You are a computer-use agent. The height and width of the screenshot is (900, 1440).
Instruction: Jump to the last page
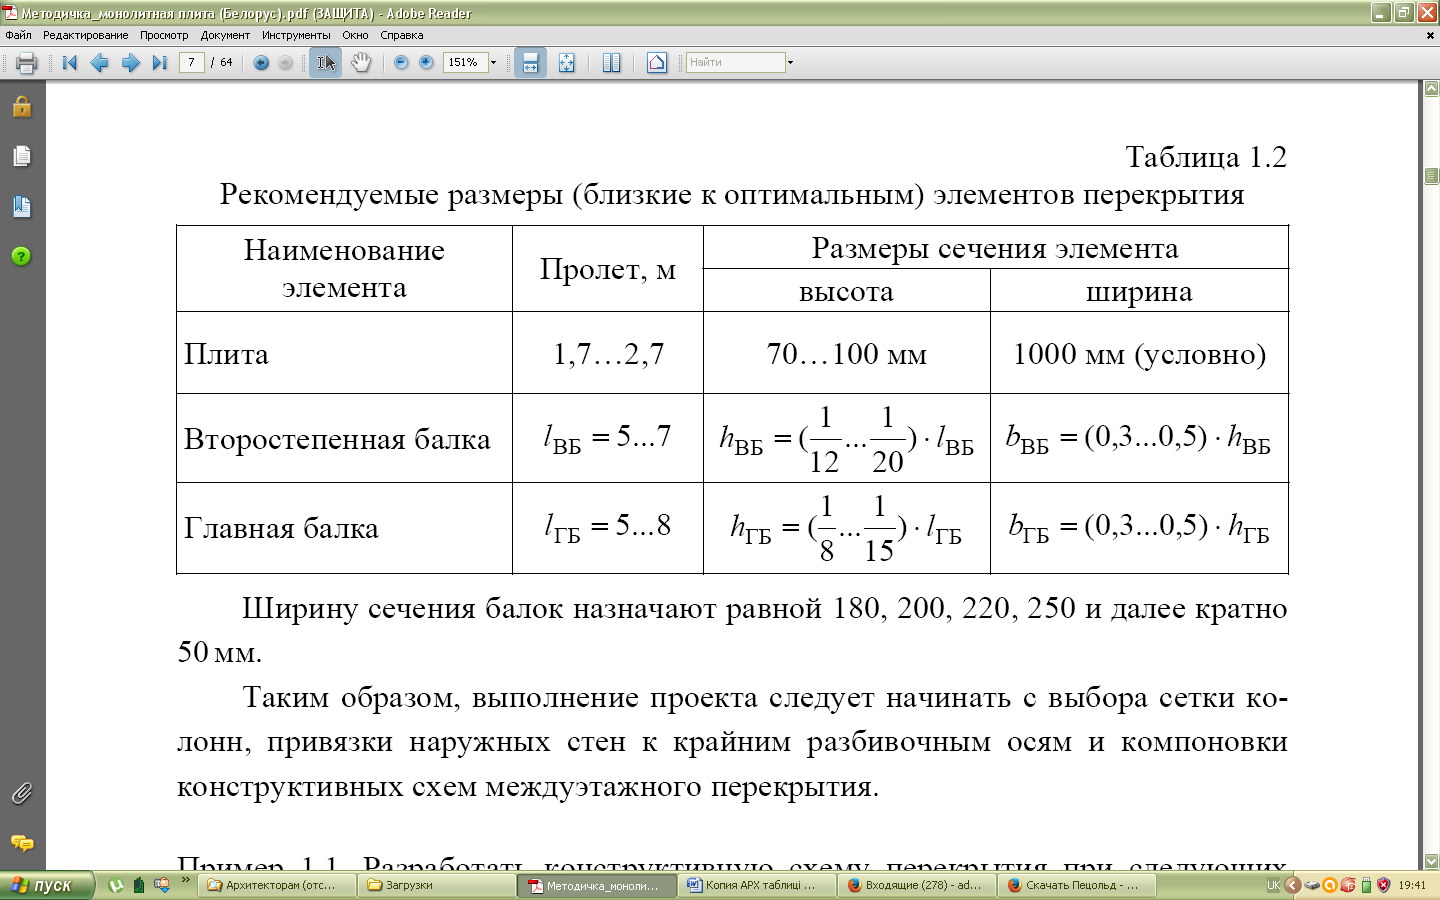click(159, 63)
